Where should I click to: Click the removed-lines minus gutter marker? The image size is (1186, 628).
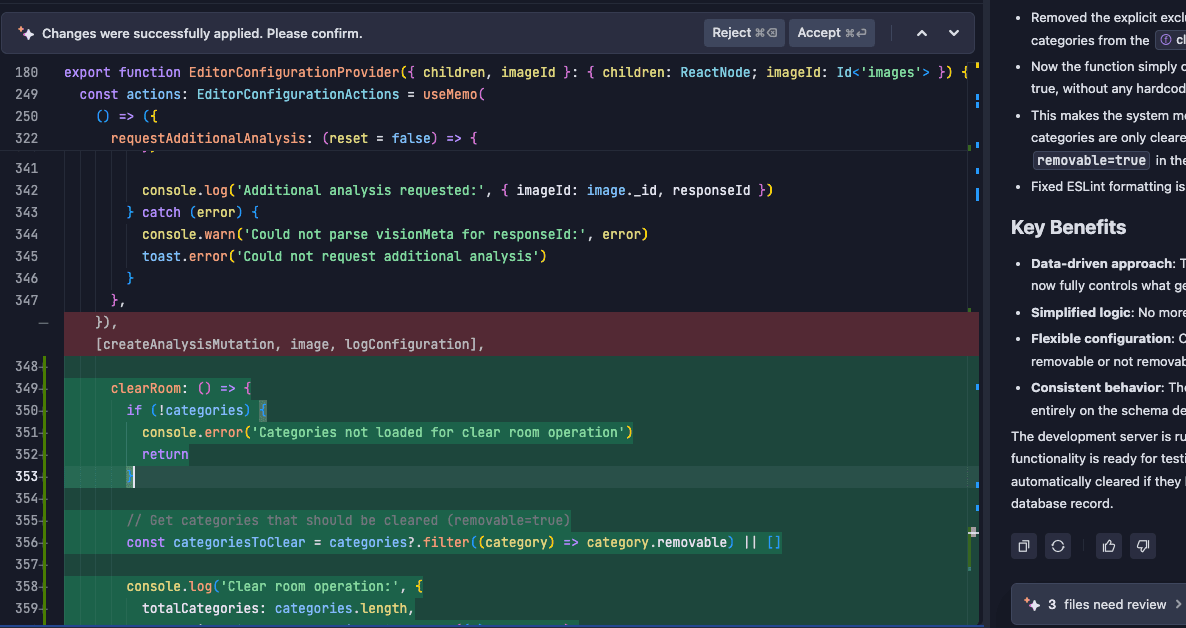(x=43, y=323)
